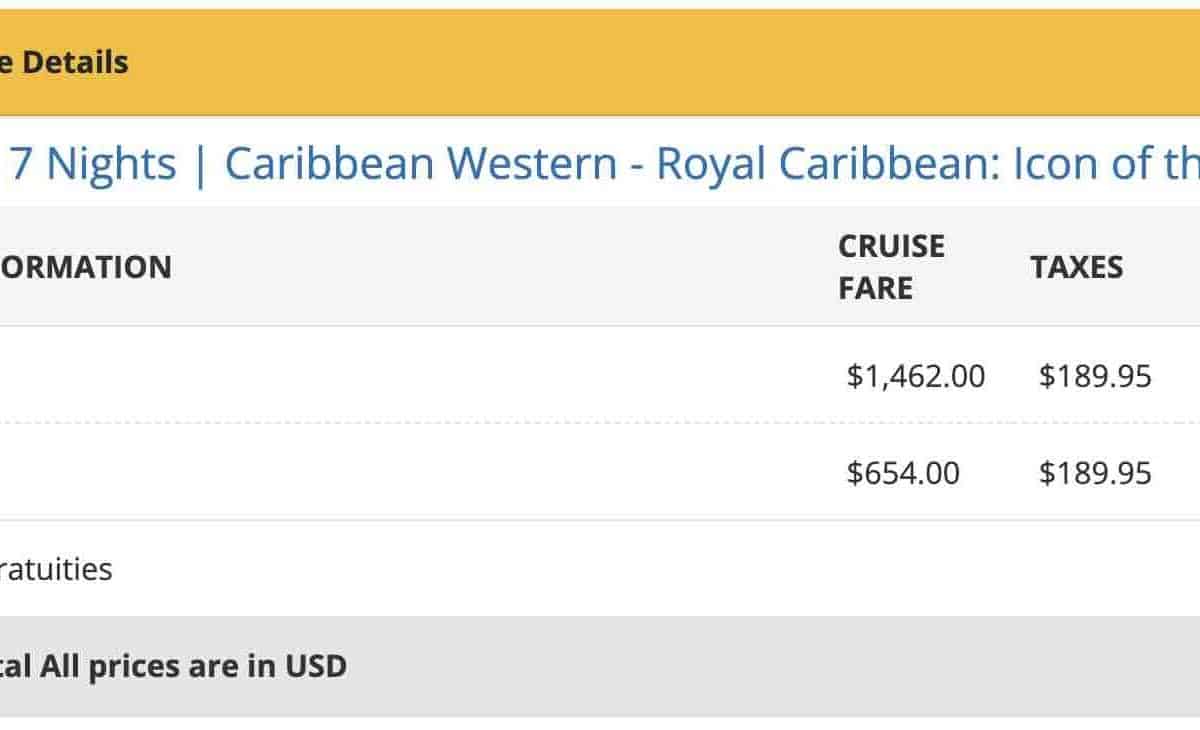The height and width of the screenshot is (730, 1200).
Task: Click the 'ratuities' row label
Action: click(x=56, y=570)
